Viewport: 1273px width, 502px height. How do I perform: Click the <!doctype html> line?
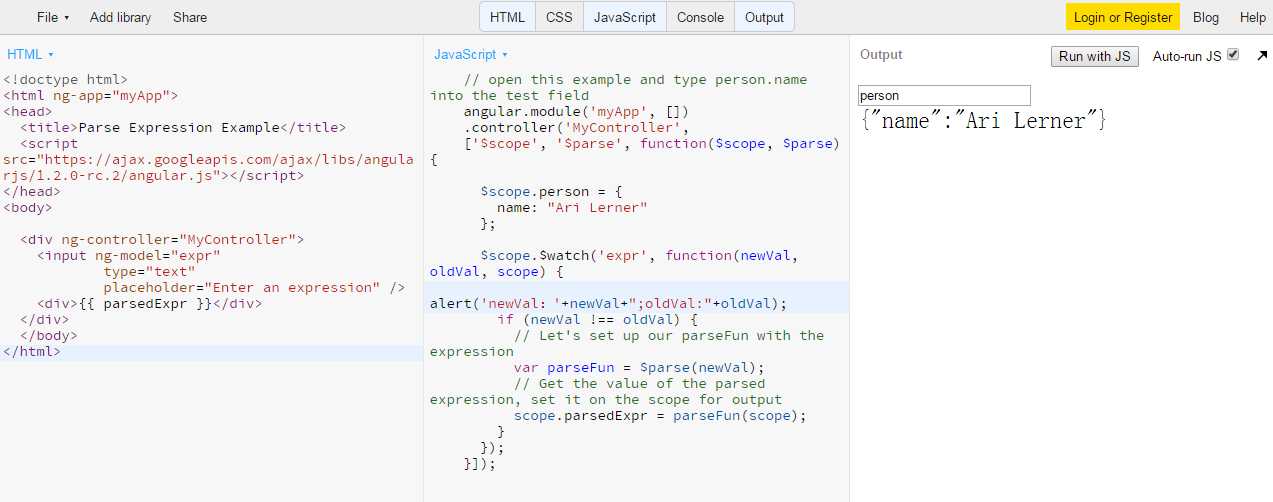(x=65, y=79)
